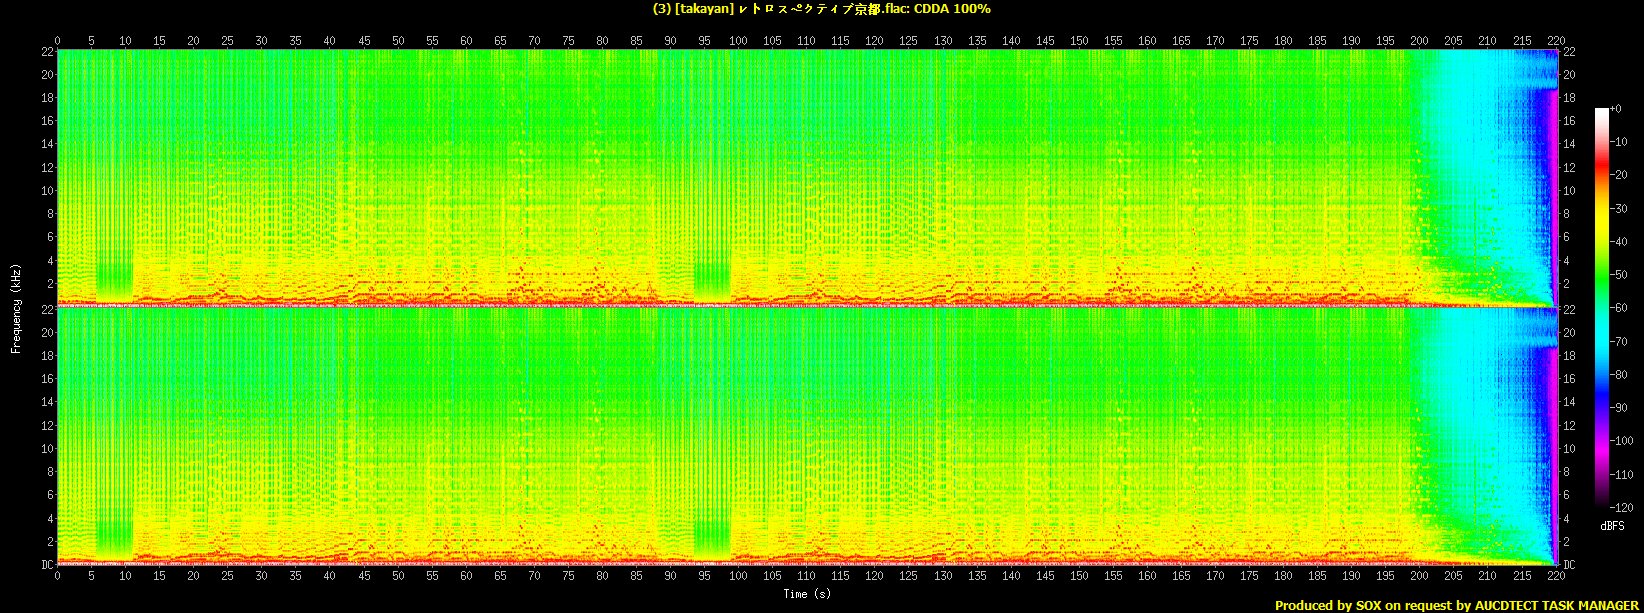The image size is (1644, 613).
Task: Click the 220 second marker on top time axis
Action: [x=1555, y=41]
